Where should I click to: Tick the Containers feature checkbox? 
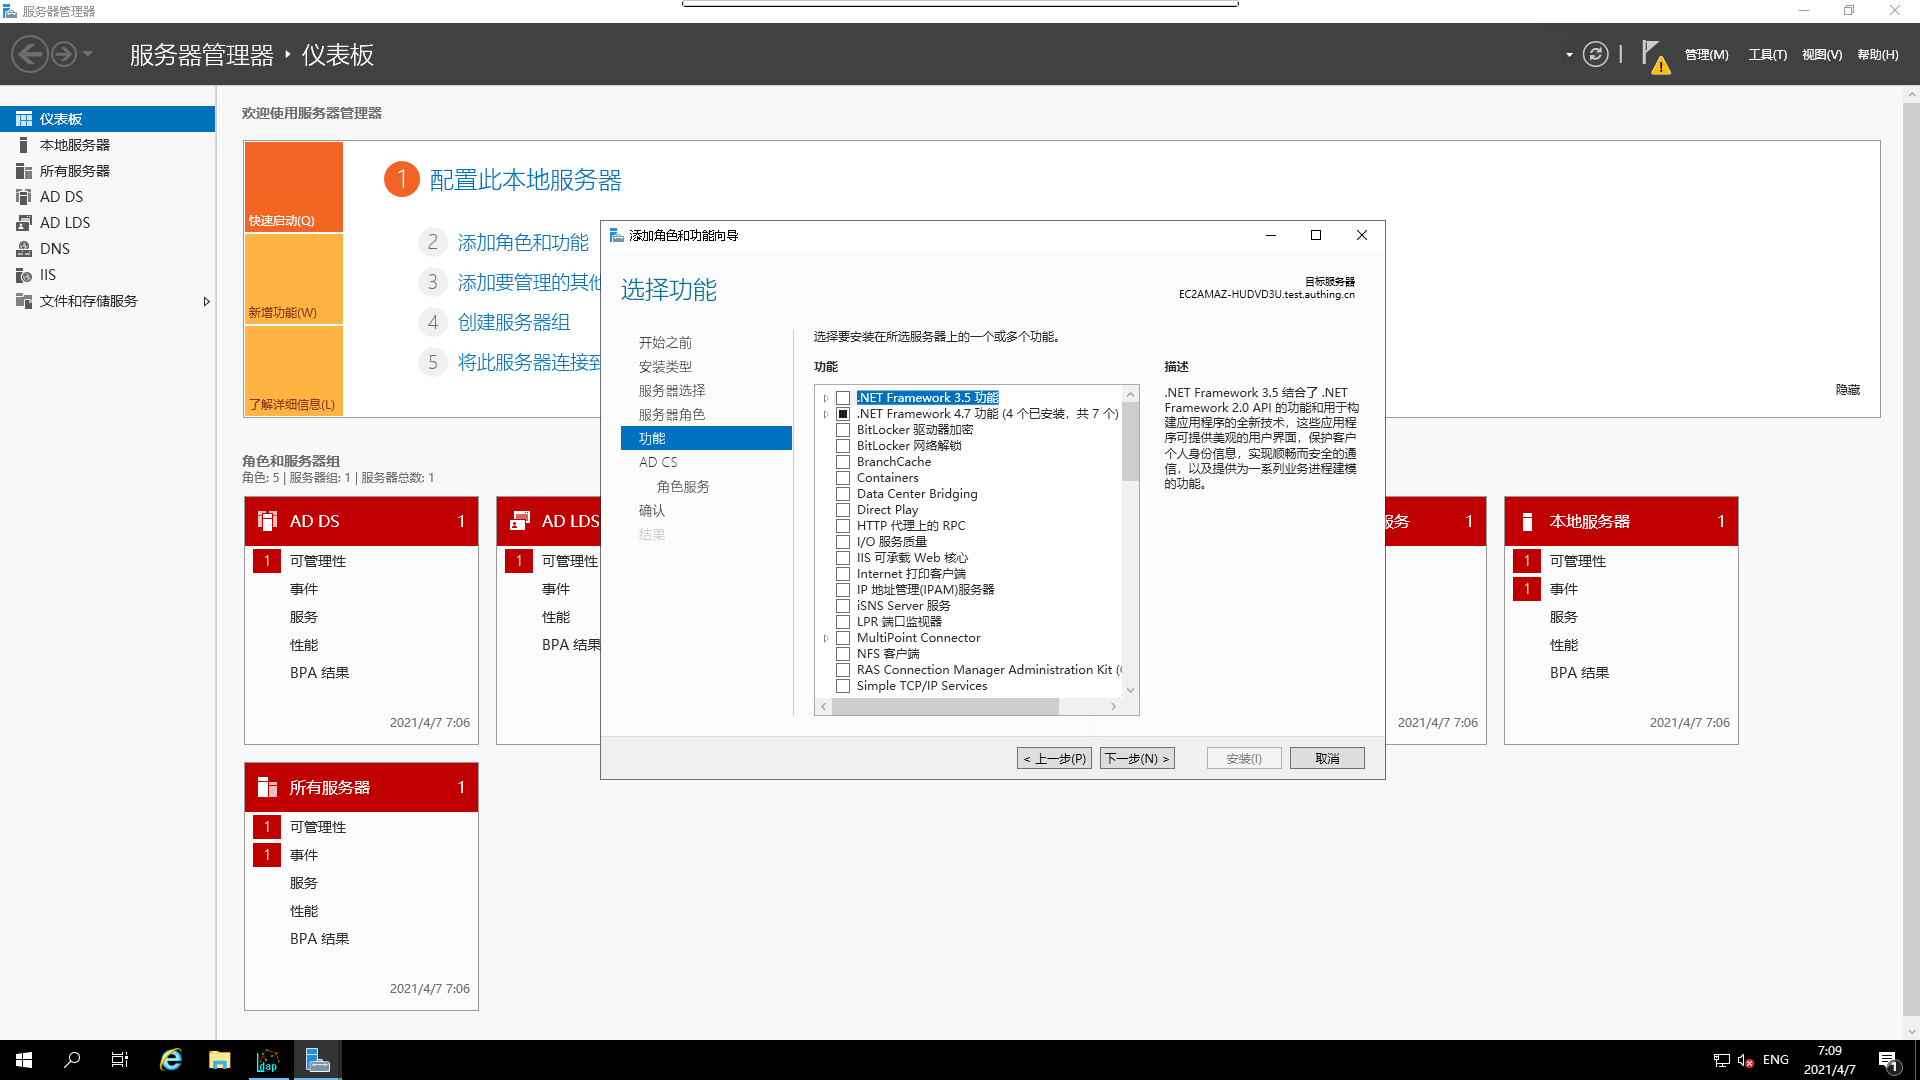843,478
